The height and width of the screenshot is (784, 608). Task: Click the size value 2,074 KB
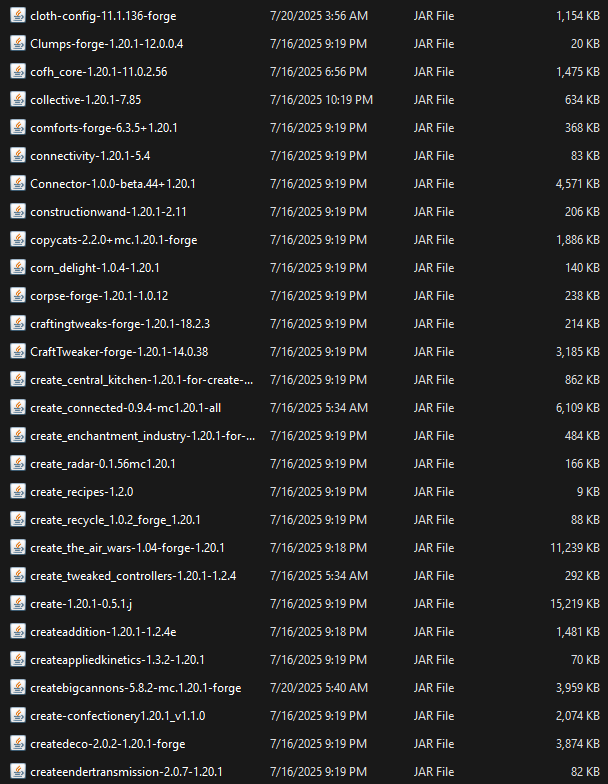click(578, 716)
